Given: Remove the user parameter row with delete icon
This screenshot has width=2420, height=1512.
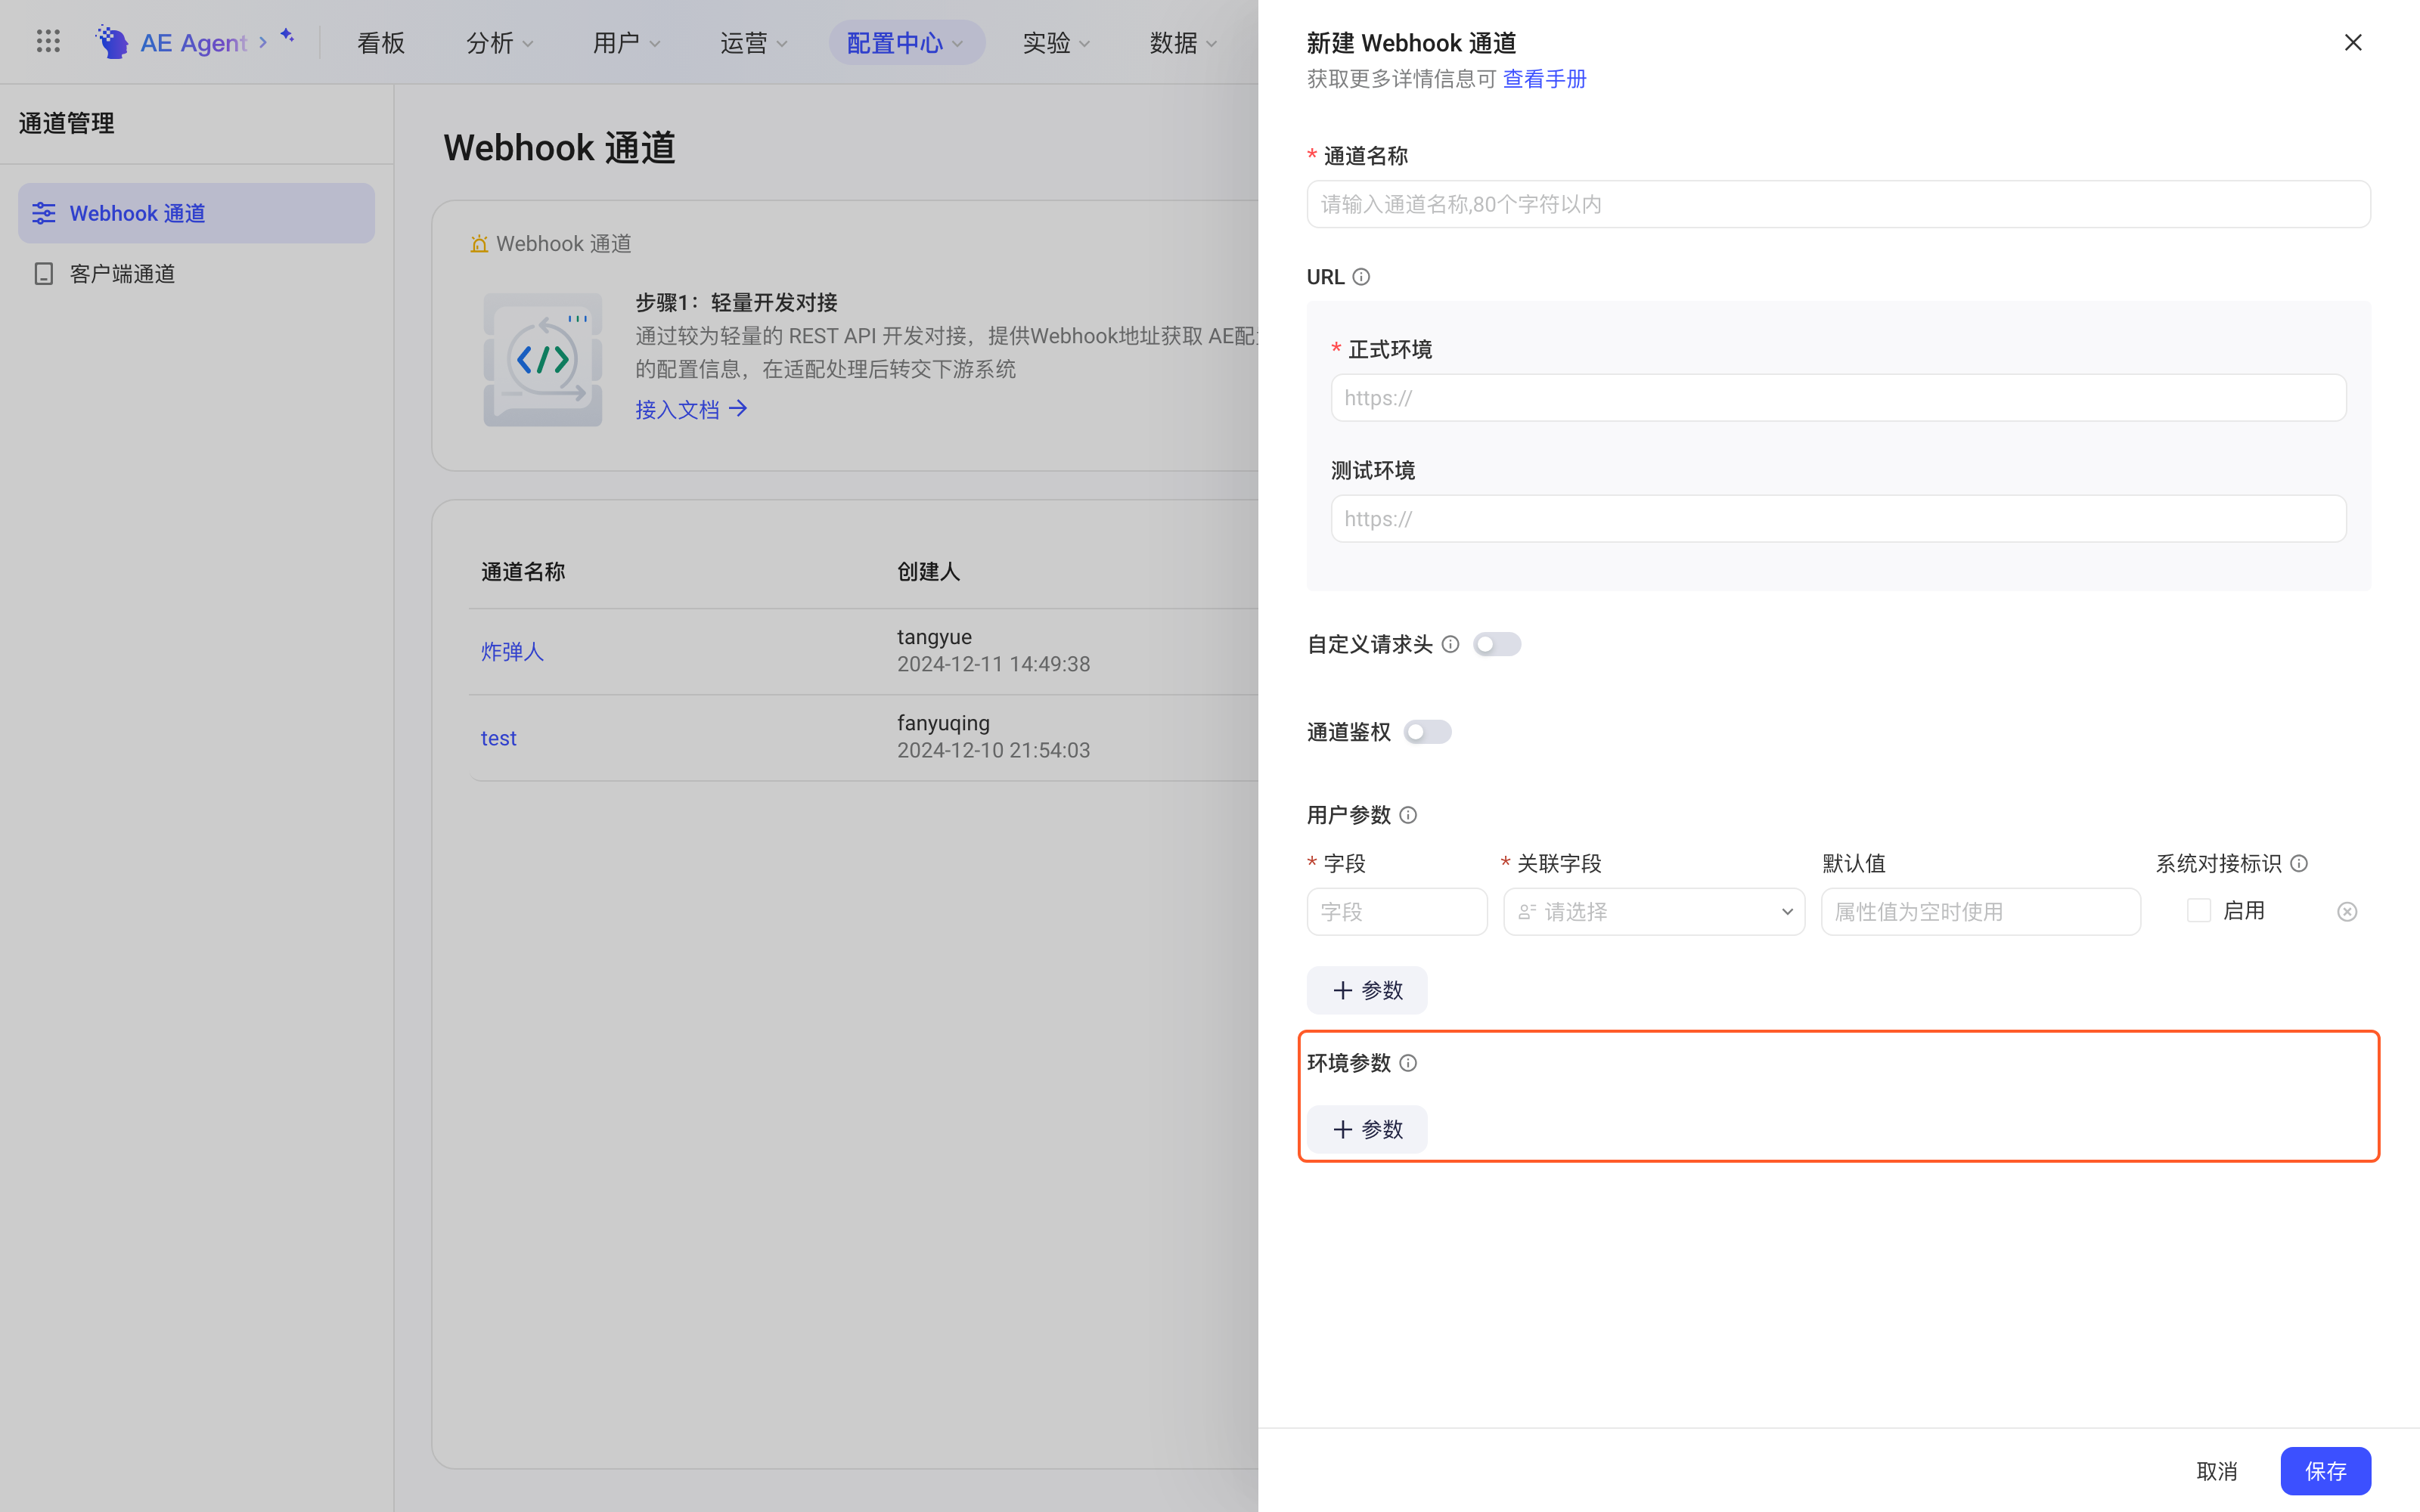Looking at the screenshot, I should coord(2347,912).
